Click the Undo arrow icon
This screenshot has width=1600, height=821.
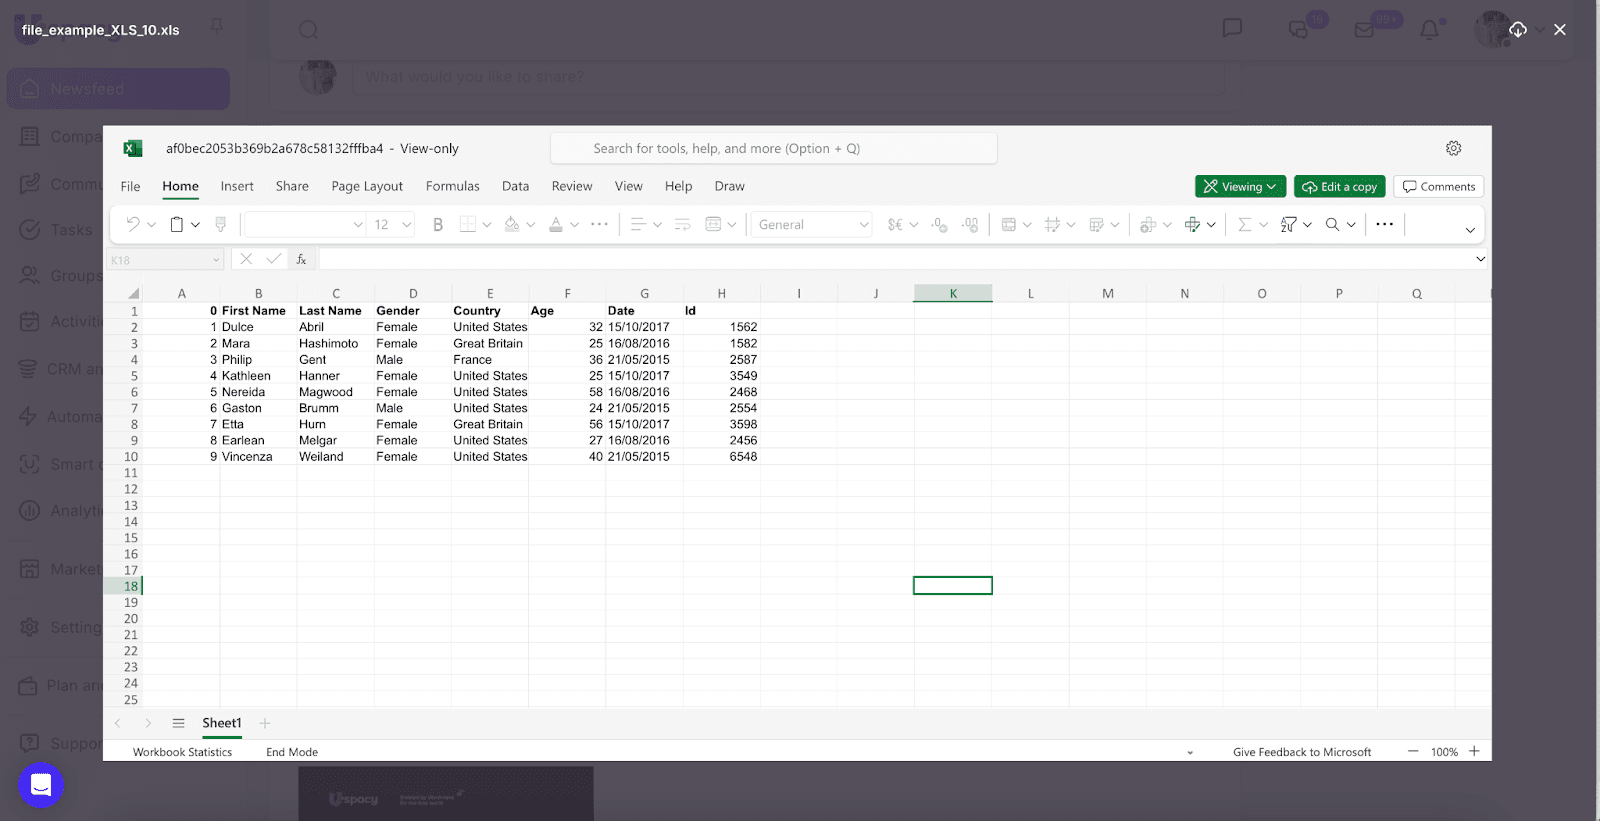[133, 225]
